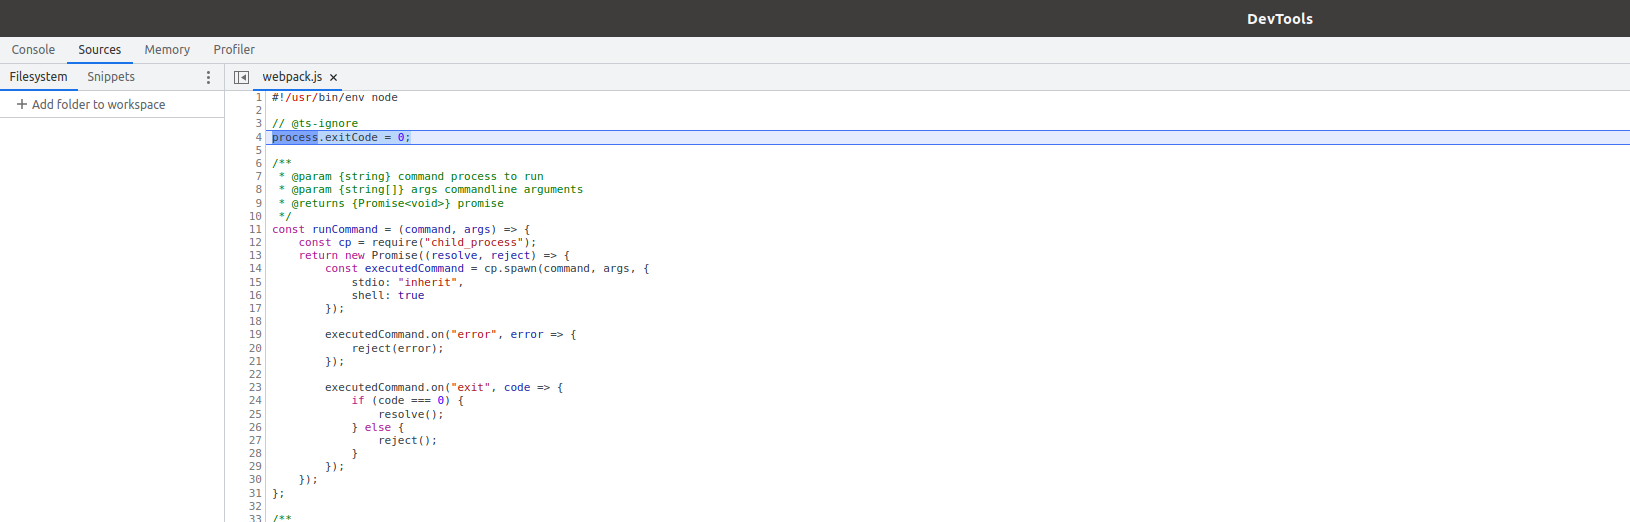Select the Filesystem navigator tab
The height and width of the screenshot is (522, 1630).
[x=39, y=77]
